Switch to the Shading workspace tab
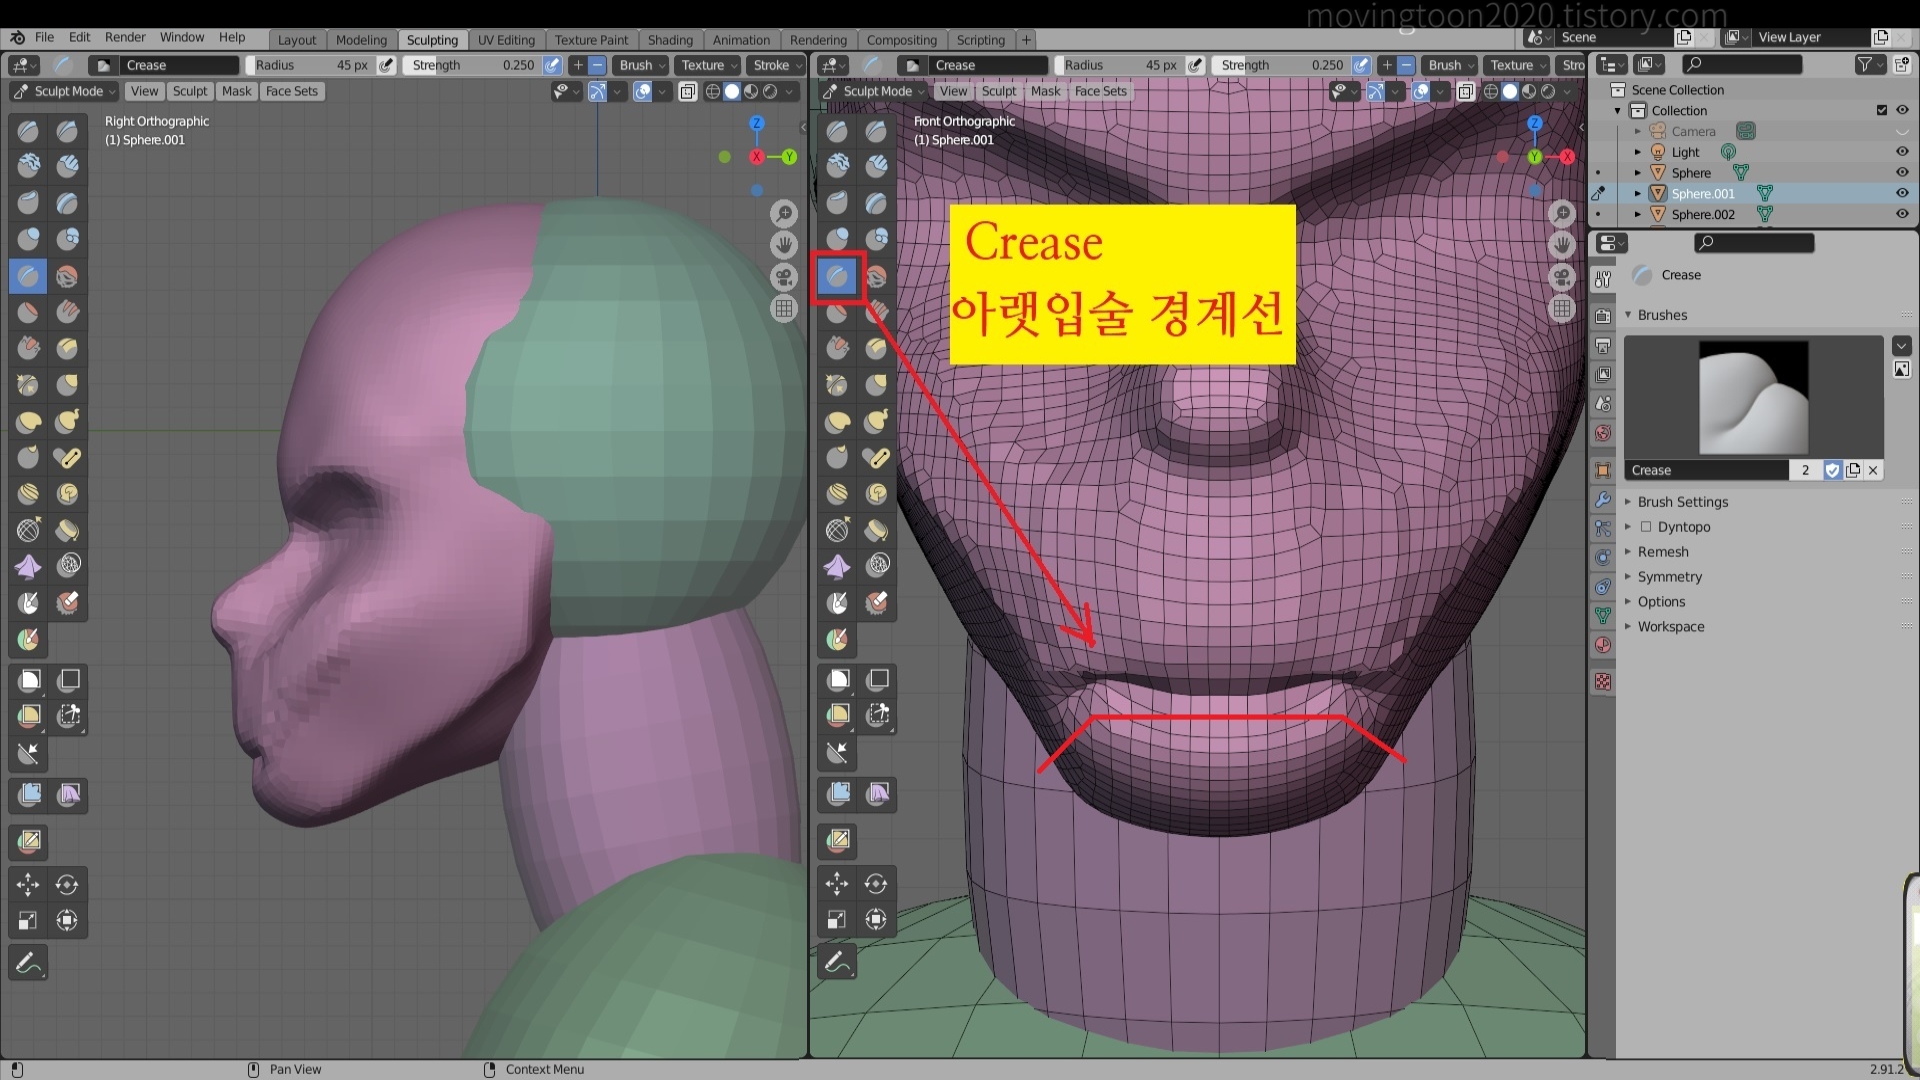The height and width of the screenshot is (1080, 1920). [670, 40]
